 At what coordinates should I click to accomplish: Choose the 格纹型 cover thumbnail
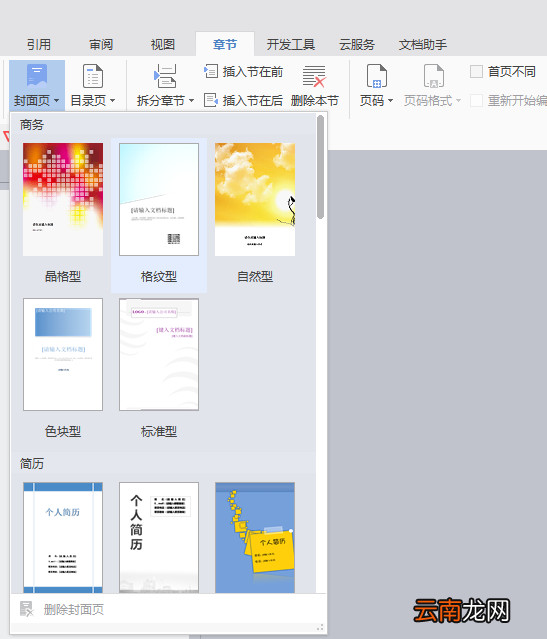pos(159,199)
